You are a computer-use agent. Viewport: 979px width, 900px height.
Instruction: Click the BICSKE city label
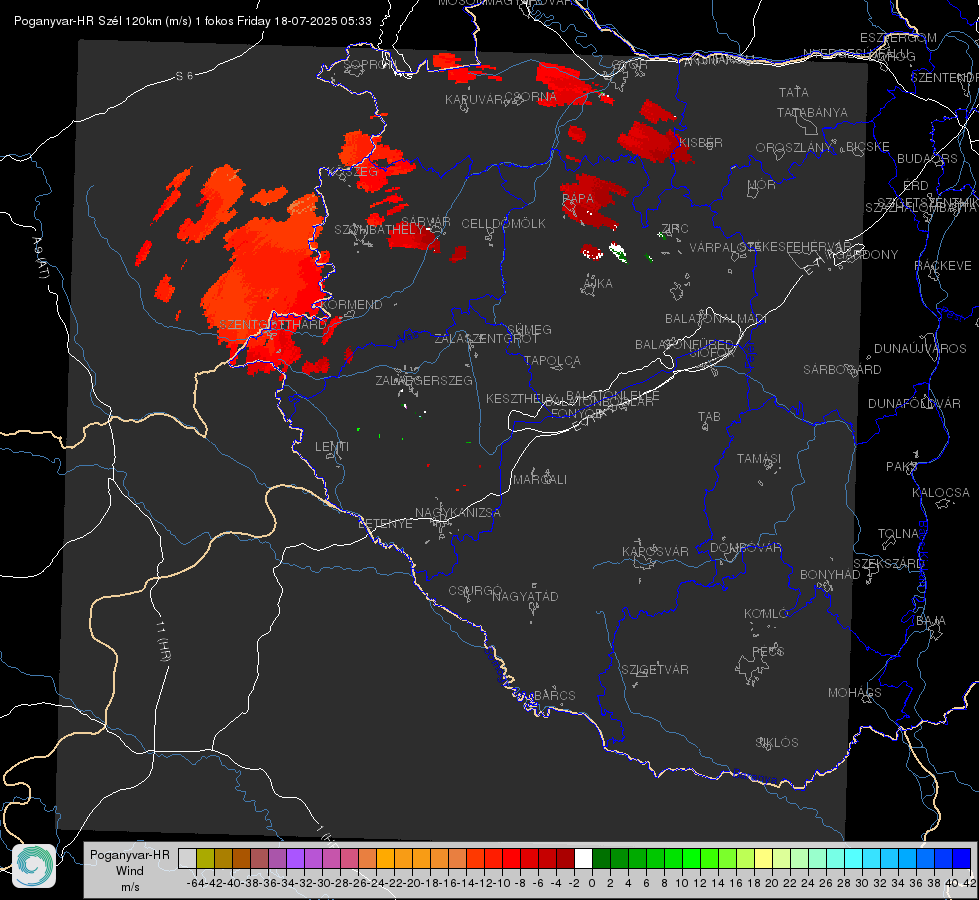868,146
